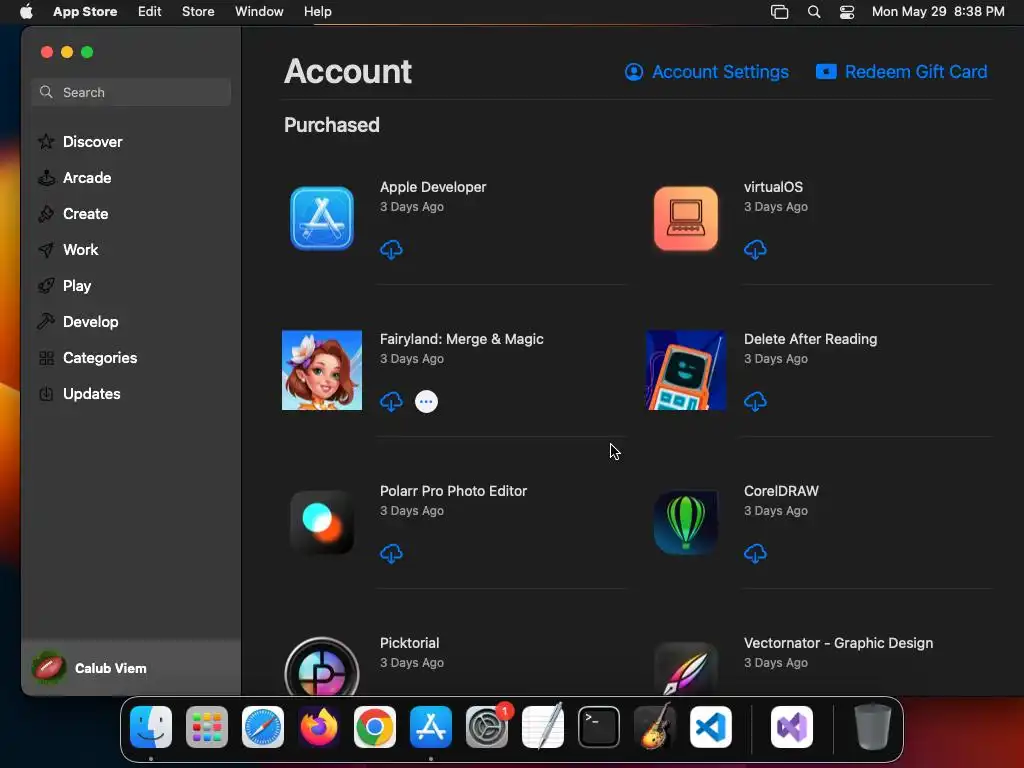Open the virtualOS app icon
1024x768 pixels.
(x=686, y=218)
